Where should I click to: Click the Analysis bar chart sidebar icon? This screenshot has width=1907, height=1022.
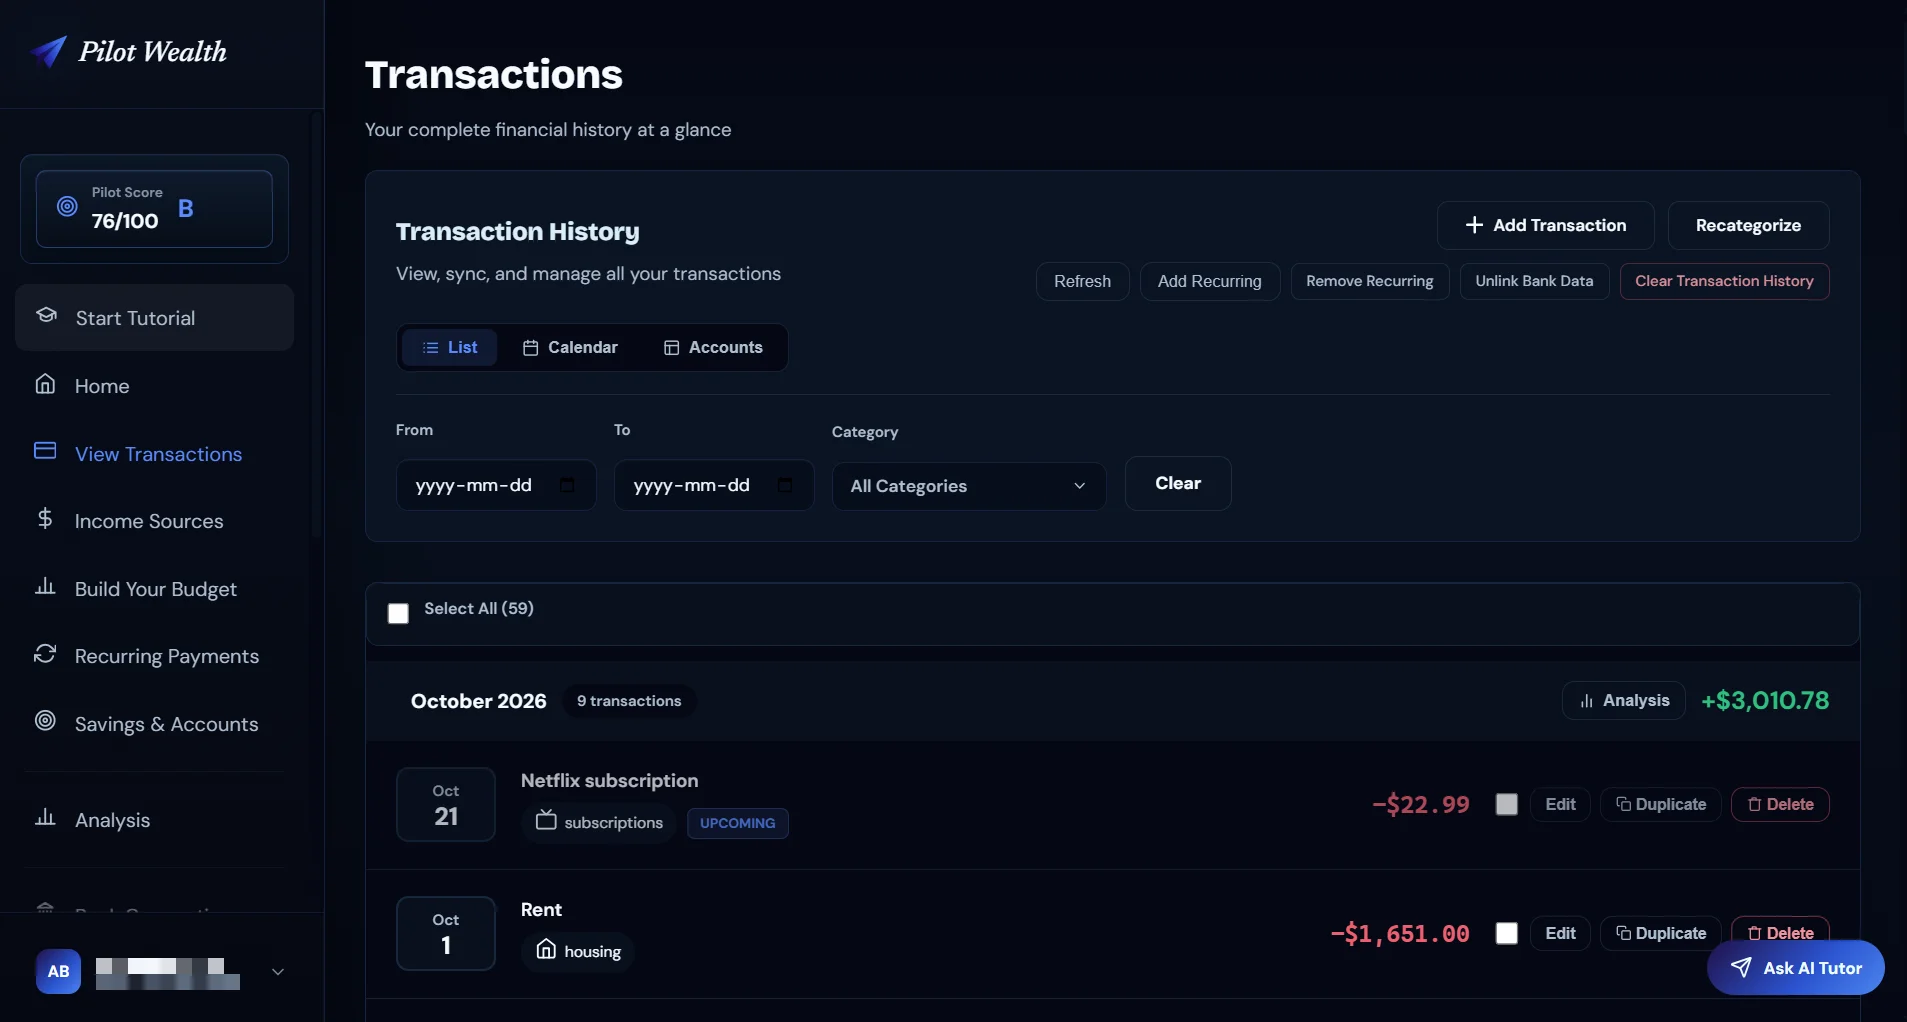click(45, 817)
